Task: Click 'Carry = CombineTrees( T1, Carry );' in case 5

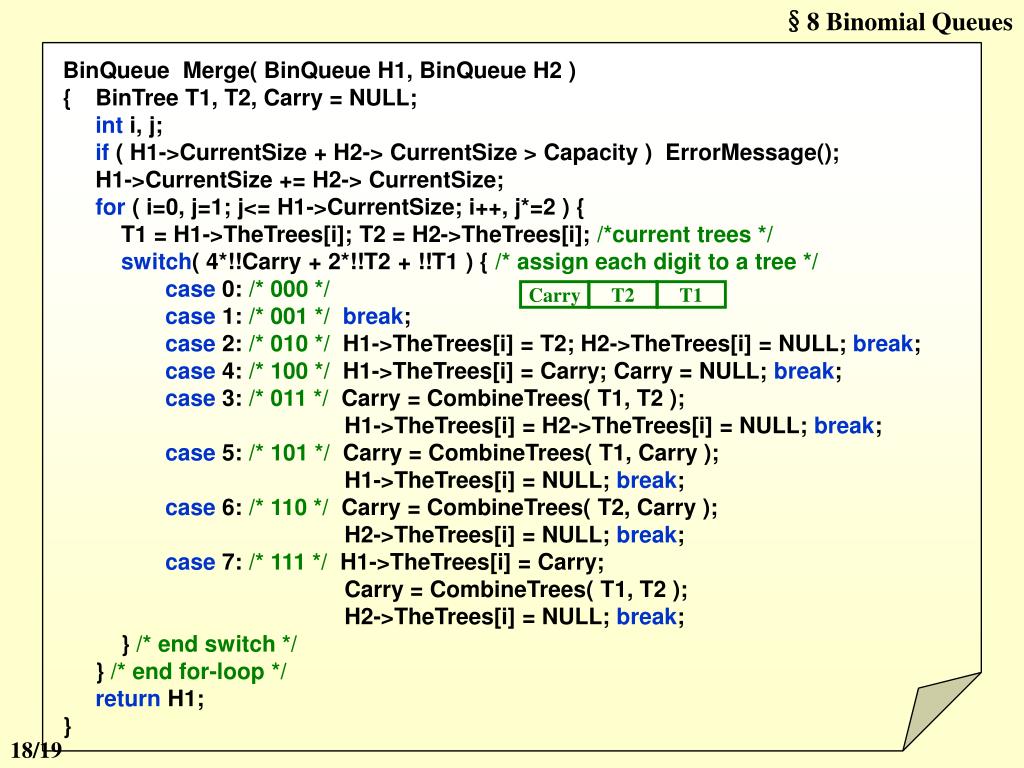Action: click(531, 453)
